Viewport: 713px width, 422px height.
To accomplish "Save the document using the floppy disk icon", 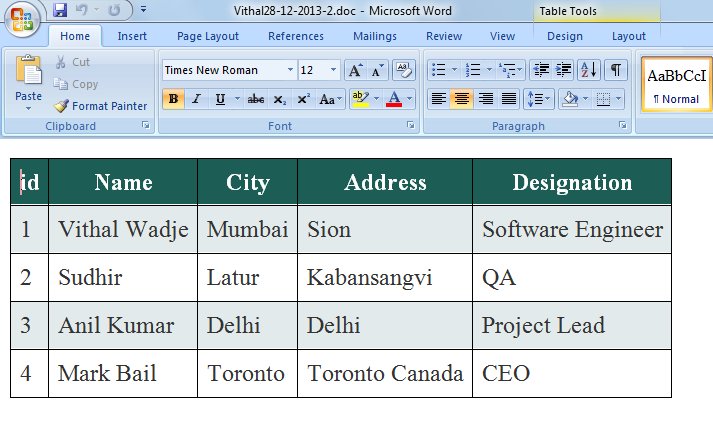I will 60,10.
